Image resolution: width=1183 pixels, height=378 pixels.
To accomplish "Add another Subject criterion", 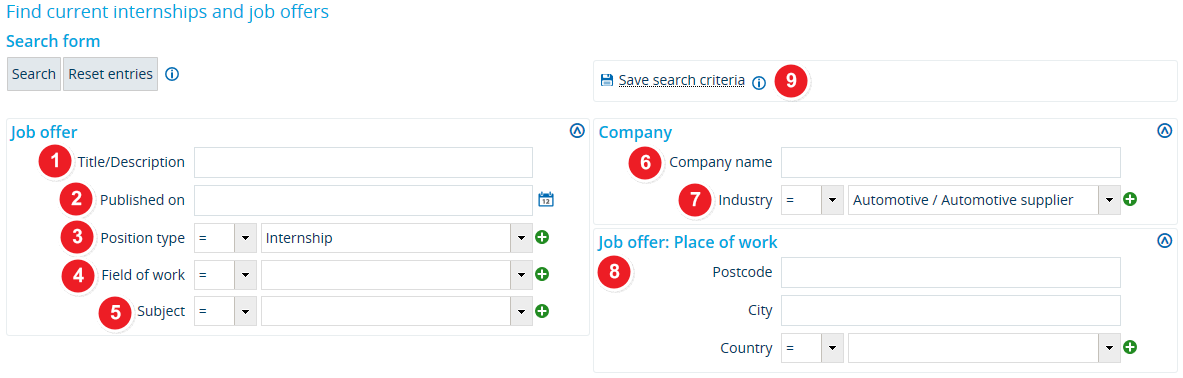I will tap(542, 311).
